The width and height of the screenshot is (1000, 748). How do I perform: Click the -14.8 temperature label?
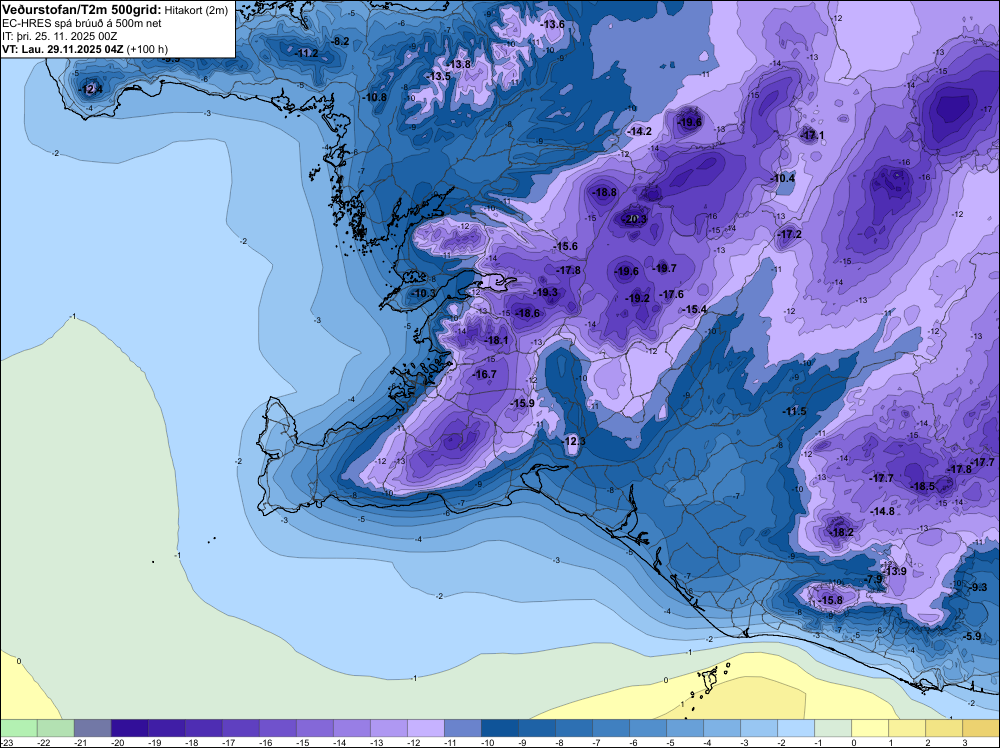click(x=883, y=511)
